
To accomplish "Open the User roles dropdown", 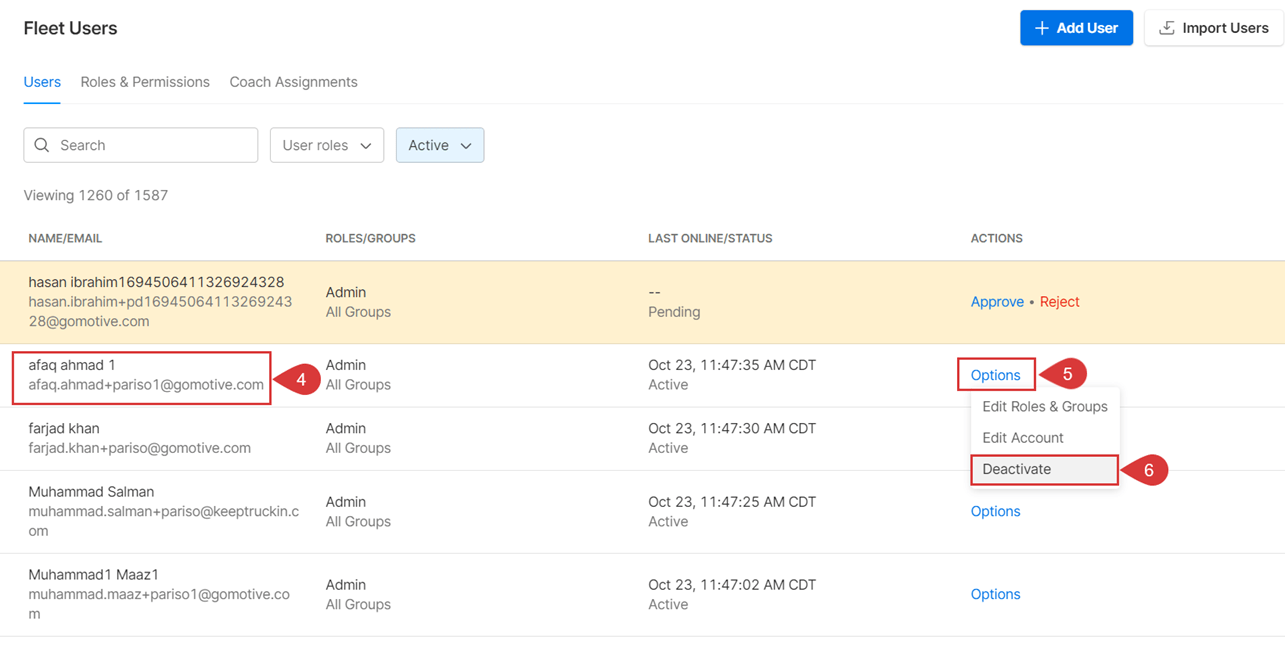I will (326, 145).
